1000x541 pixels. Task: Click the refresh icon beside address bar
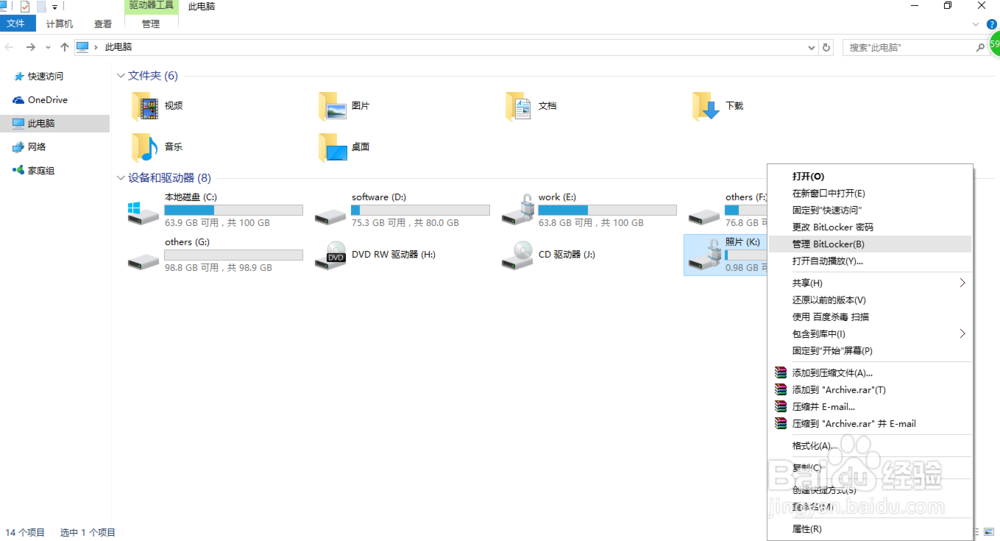point(827,47)
